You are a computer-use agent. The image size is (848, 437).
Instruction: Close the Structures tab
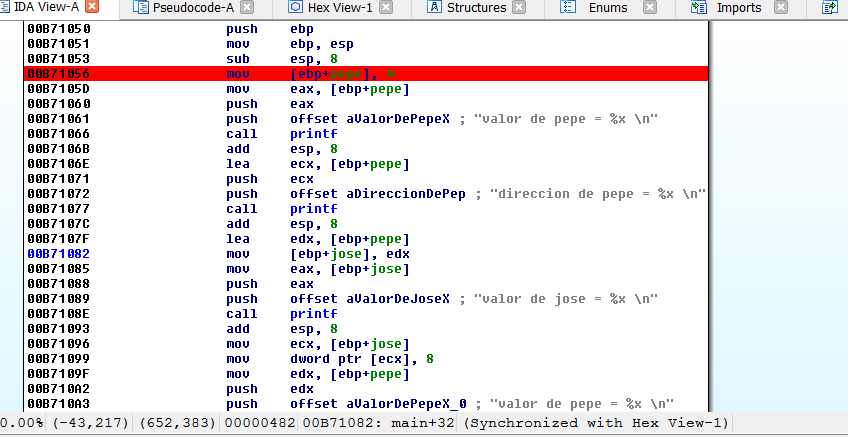518,8
